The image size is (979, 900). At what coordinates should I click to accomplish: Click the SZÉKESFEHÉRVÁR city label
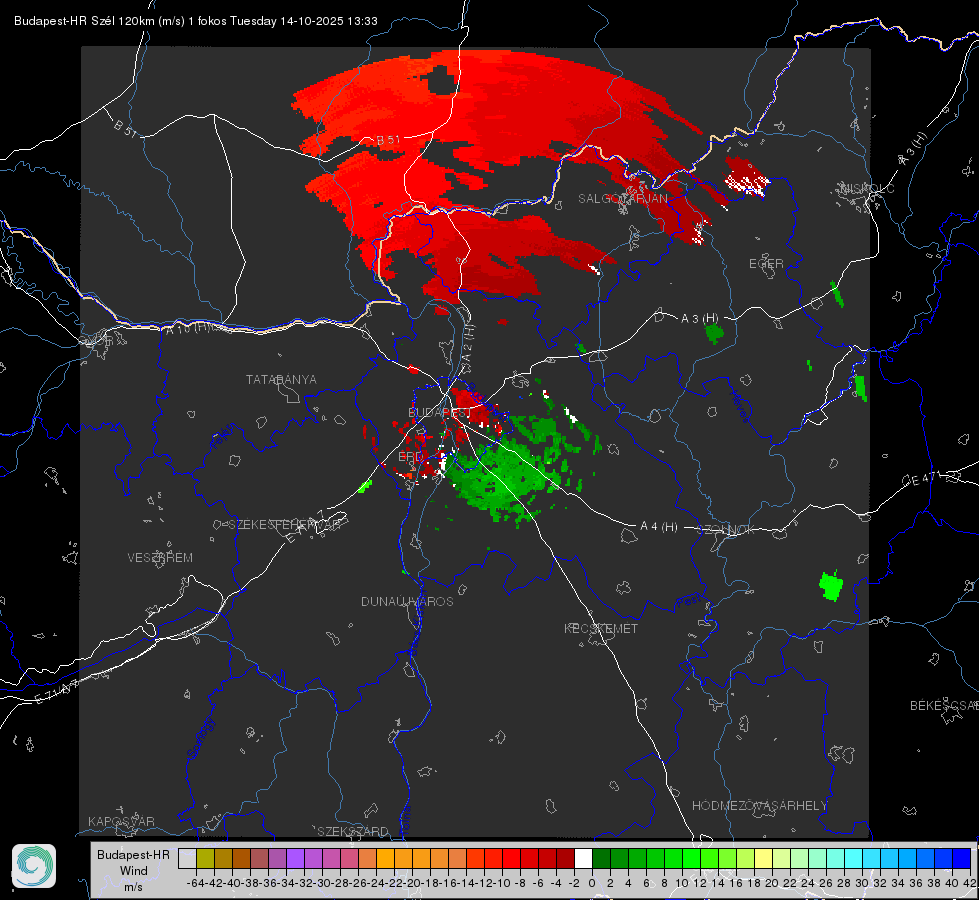[285, 525]
